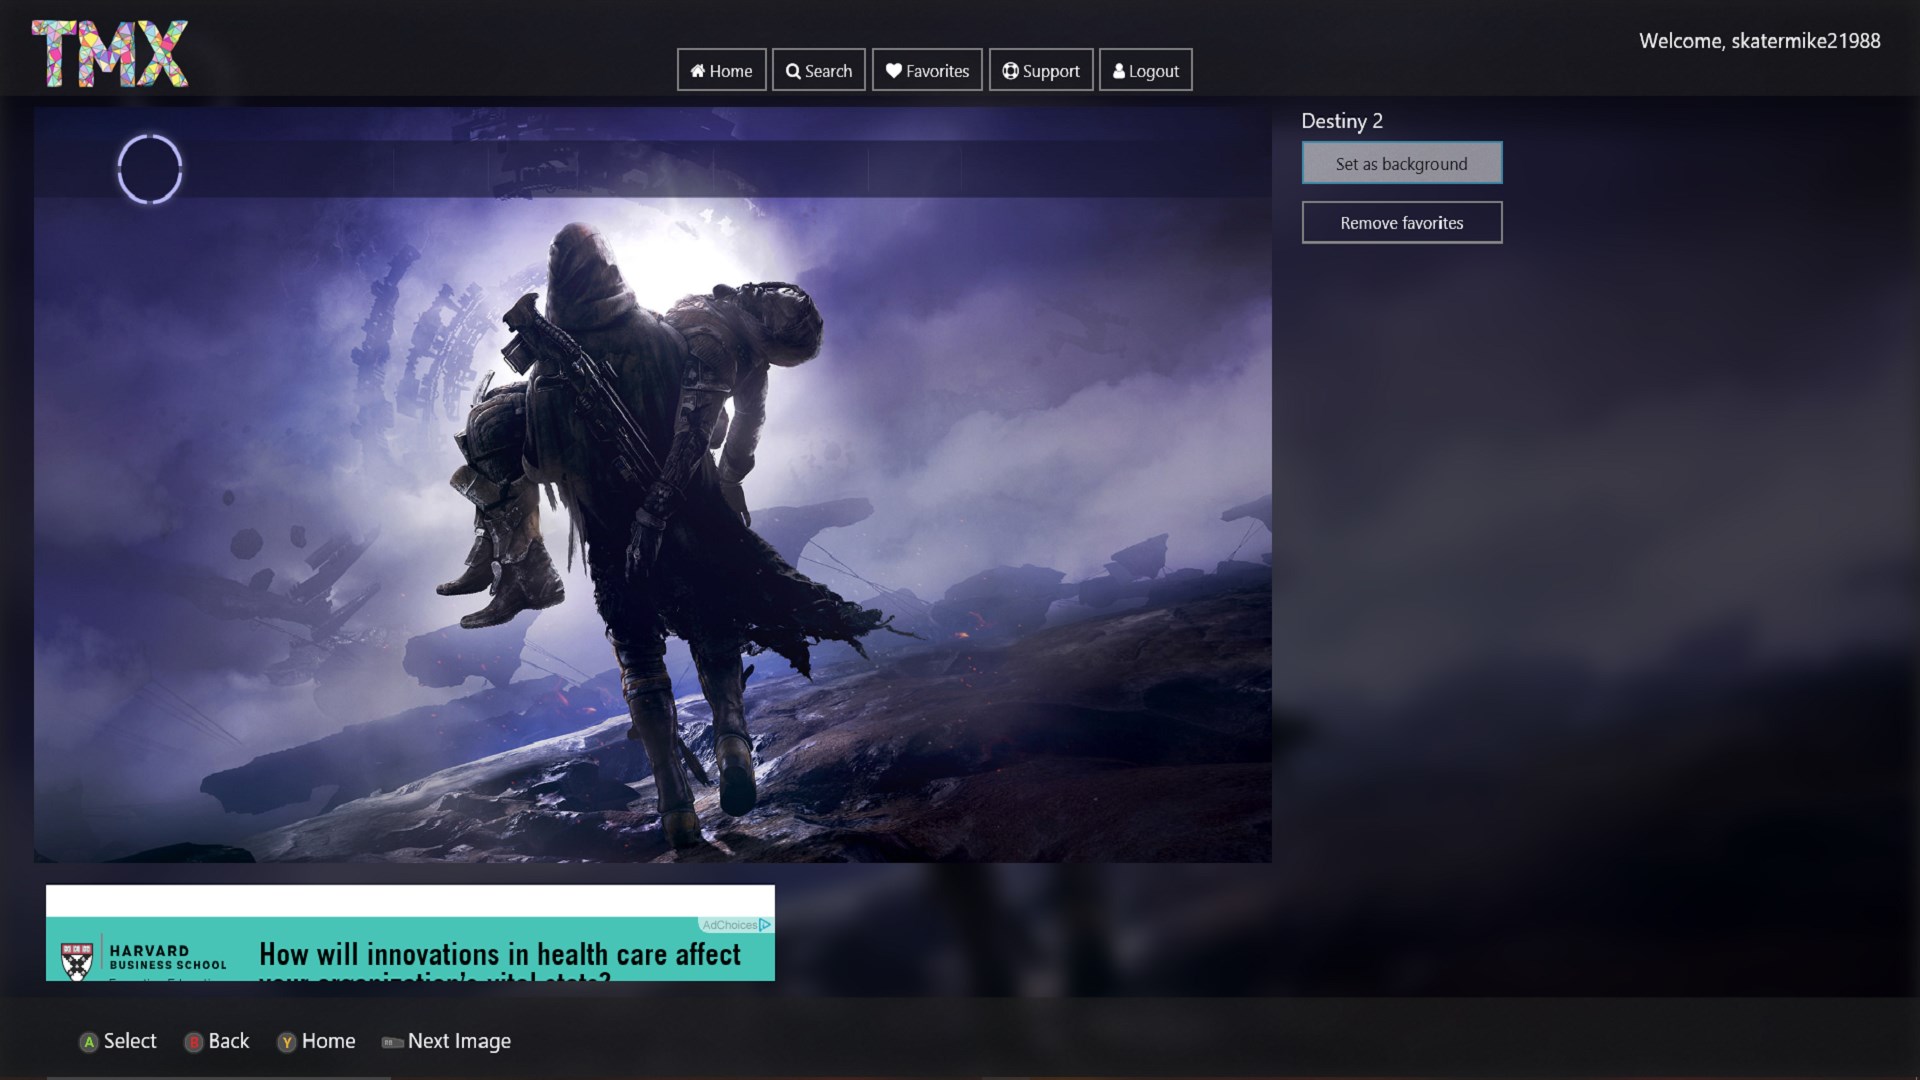The image size is (1920, 1080).
Task: Click the heart icon on the Favorites button
Action: (x=893, y=71)
